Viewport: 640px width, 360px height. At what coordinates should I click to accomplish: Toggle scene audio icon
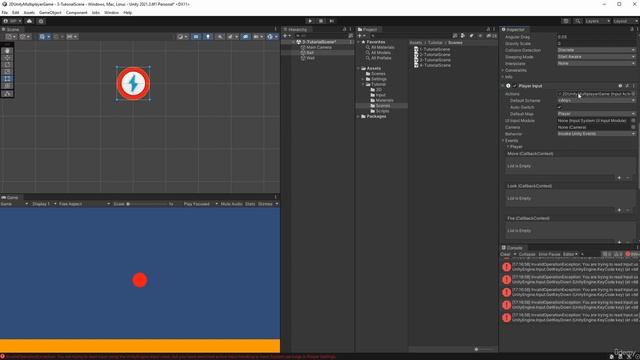pos(220,37)
